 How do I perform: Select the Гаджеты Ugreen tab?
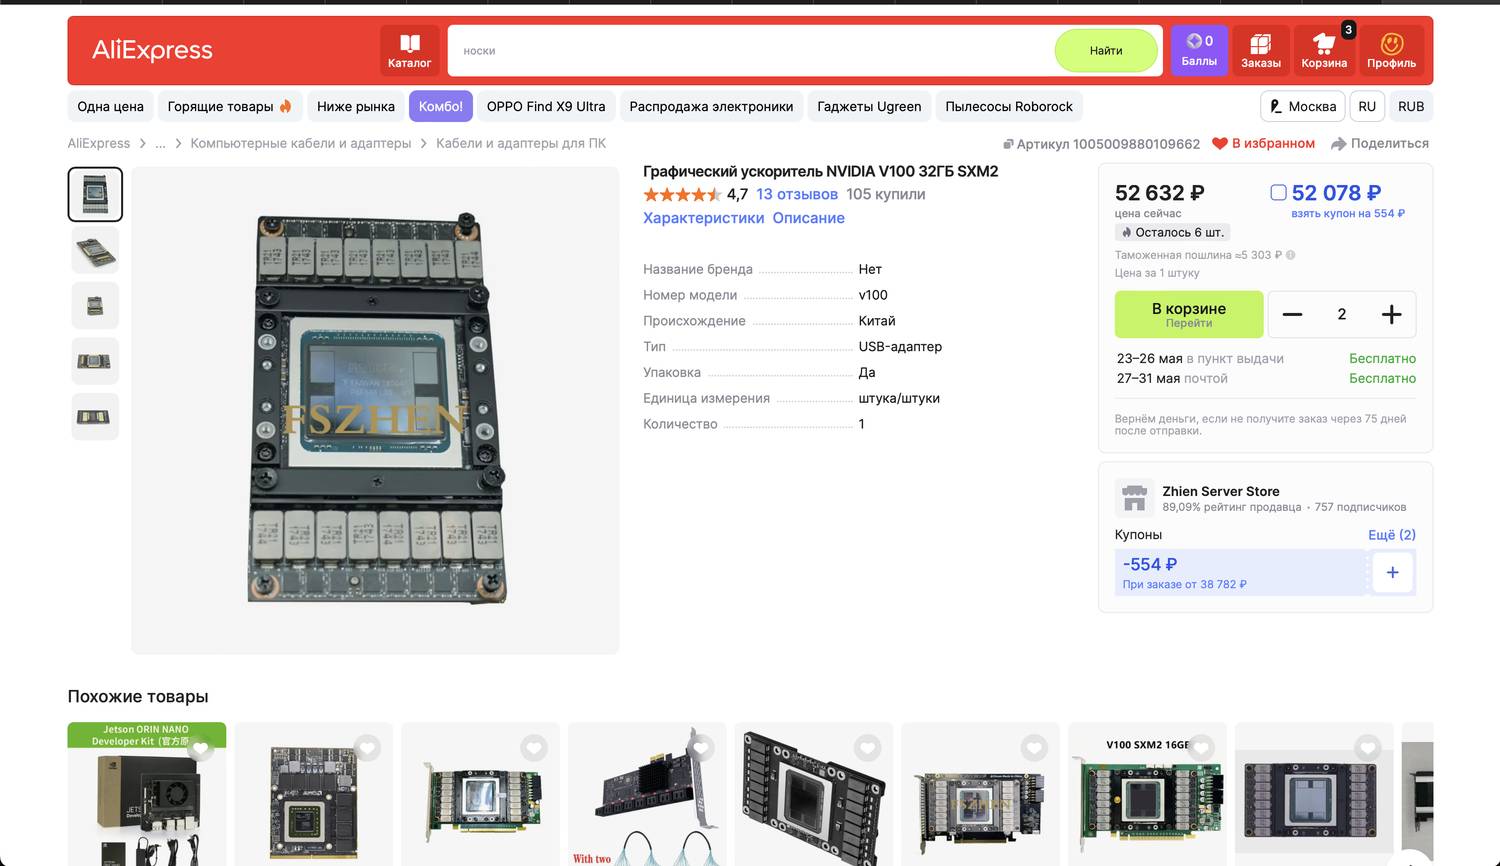point(869,106)
